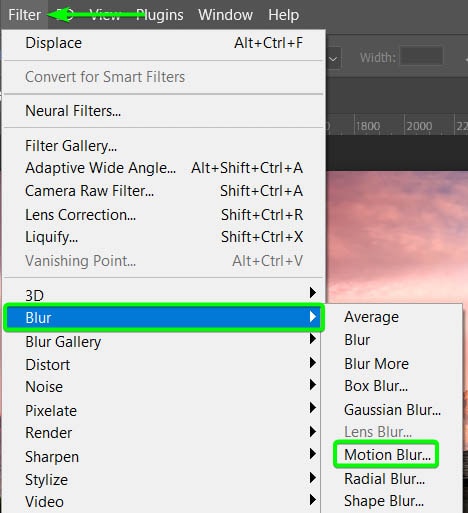The width and height of the screenshot is (468, 513).
Task: Apply the Displace filter
Action: (163, 43)
